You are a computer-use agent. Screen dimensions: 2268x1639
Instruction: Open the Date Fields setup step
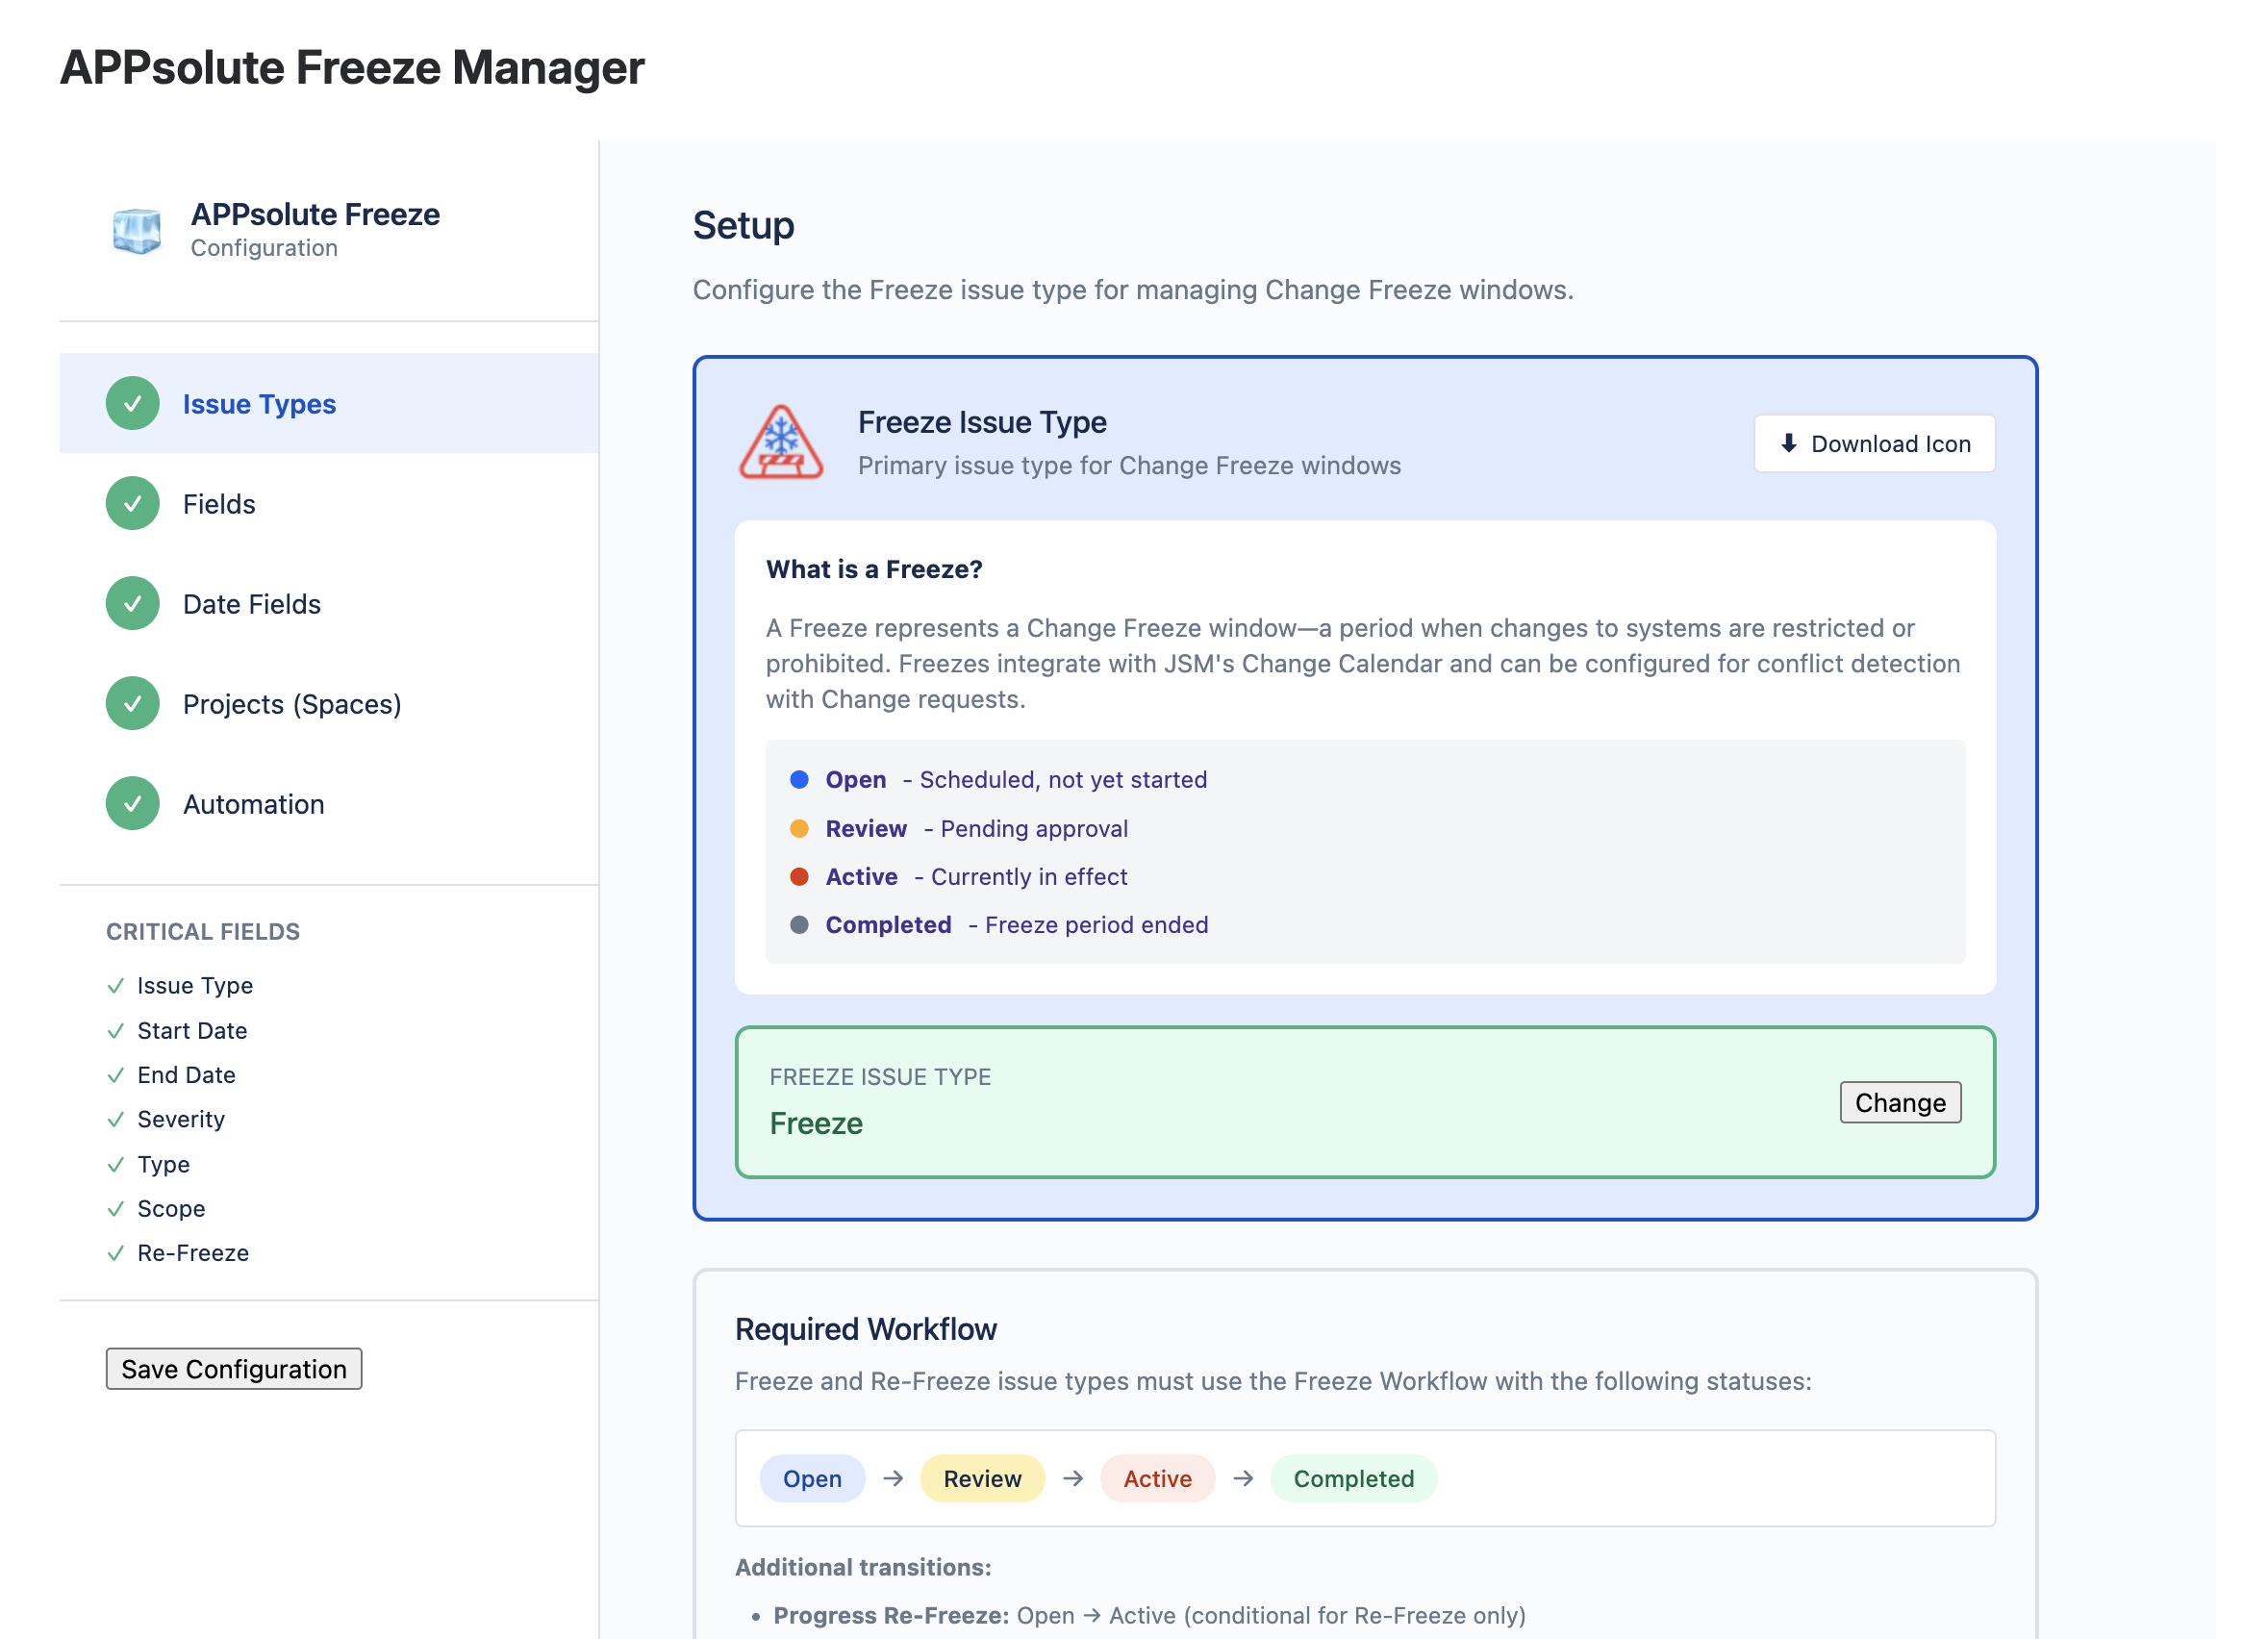pyautogui.click(x=252, y=604)
